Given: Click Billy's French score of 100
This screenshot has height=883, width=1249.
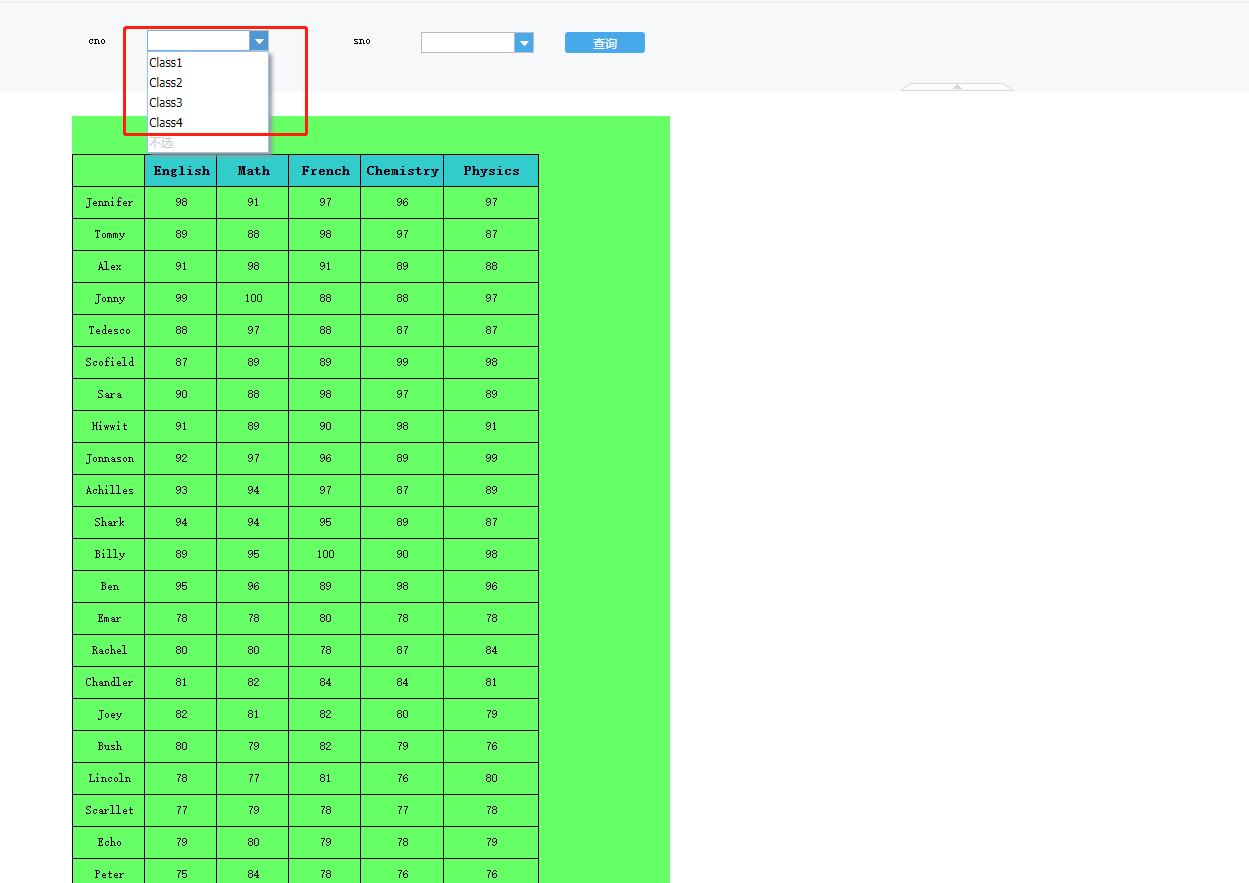Looking at the screenshot, I should click(325, 554).
